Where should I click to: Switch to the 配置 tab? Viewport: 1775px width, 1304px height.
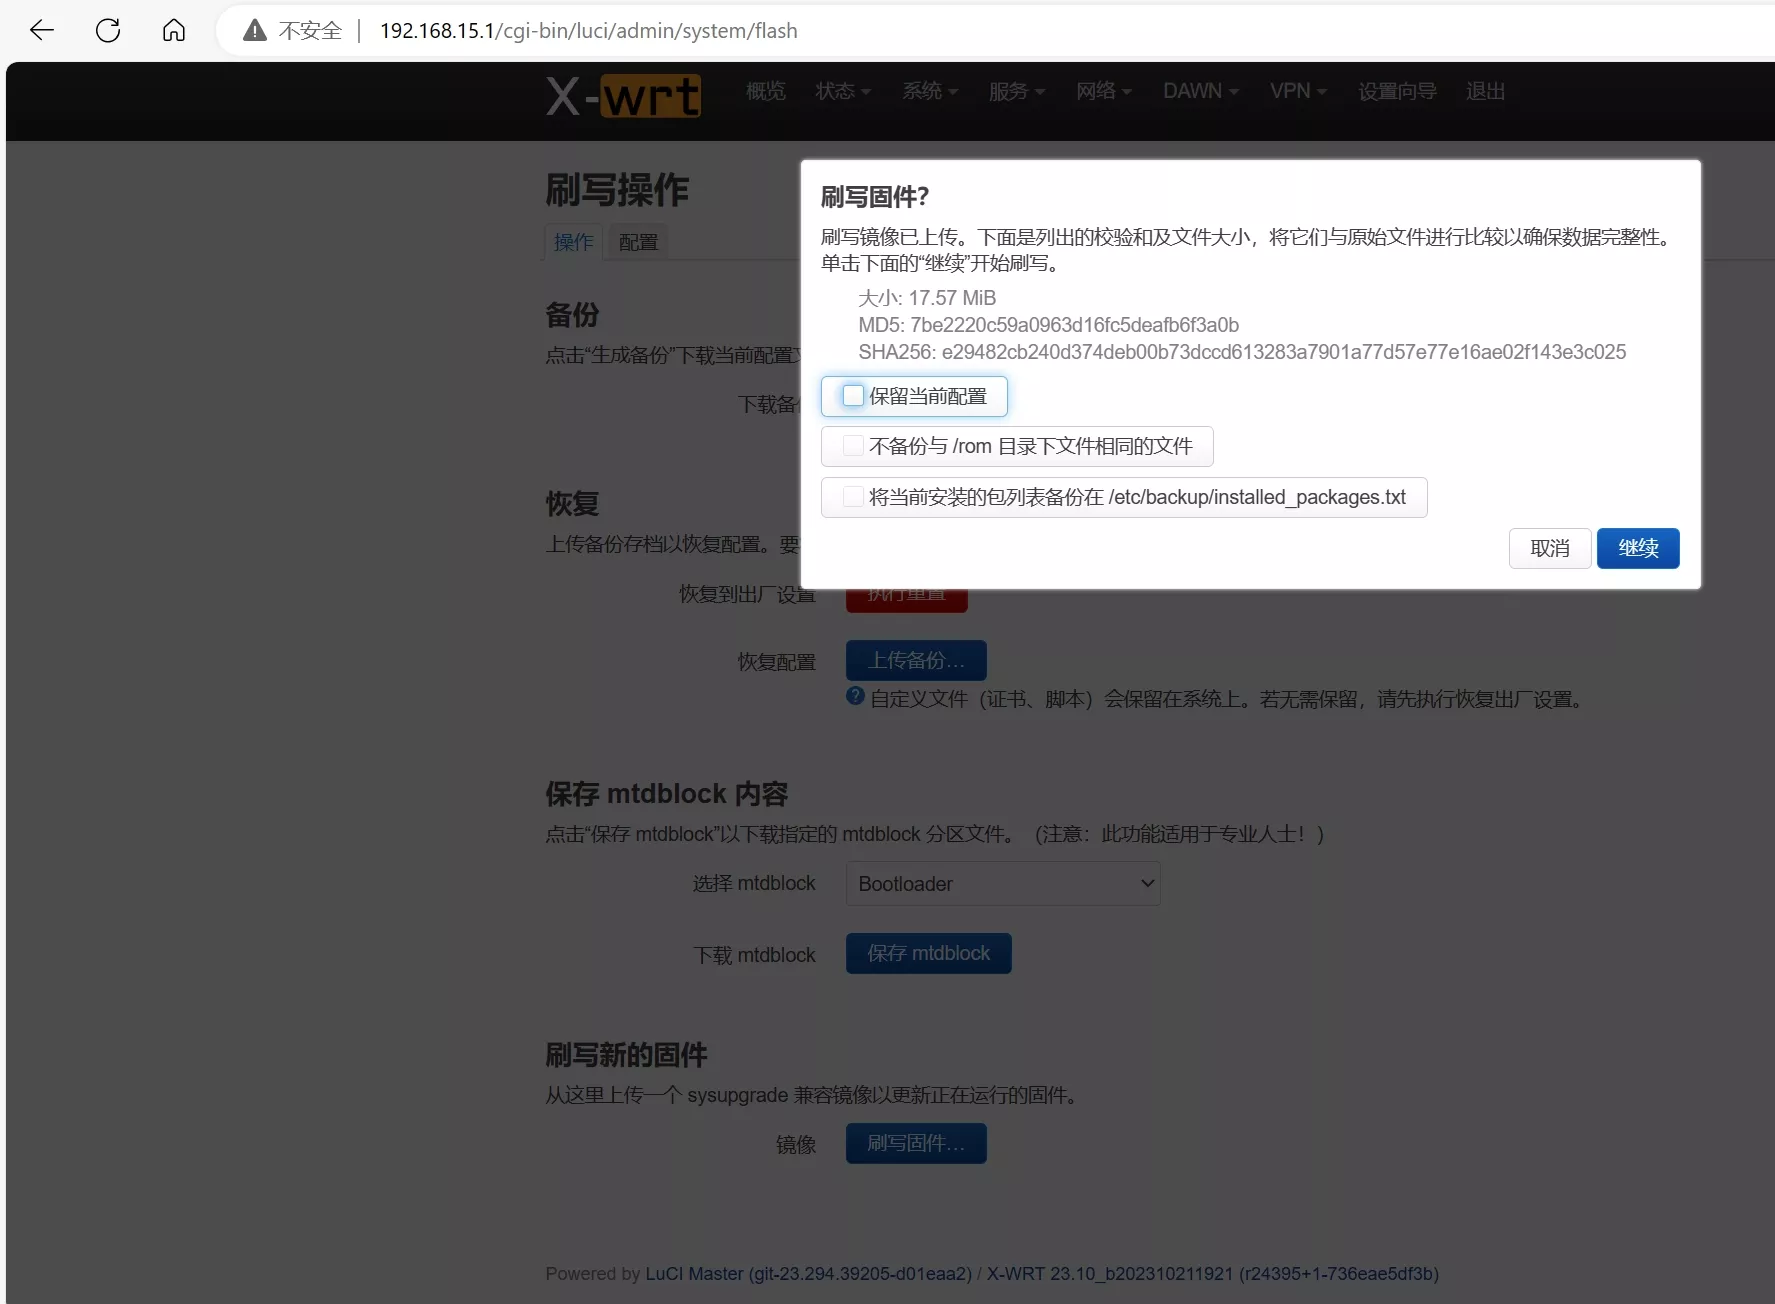[637, 241]
